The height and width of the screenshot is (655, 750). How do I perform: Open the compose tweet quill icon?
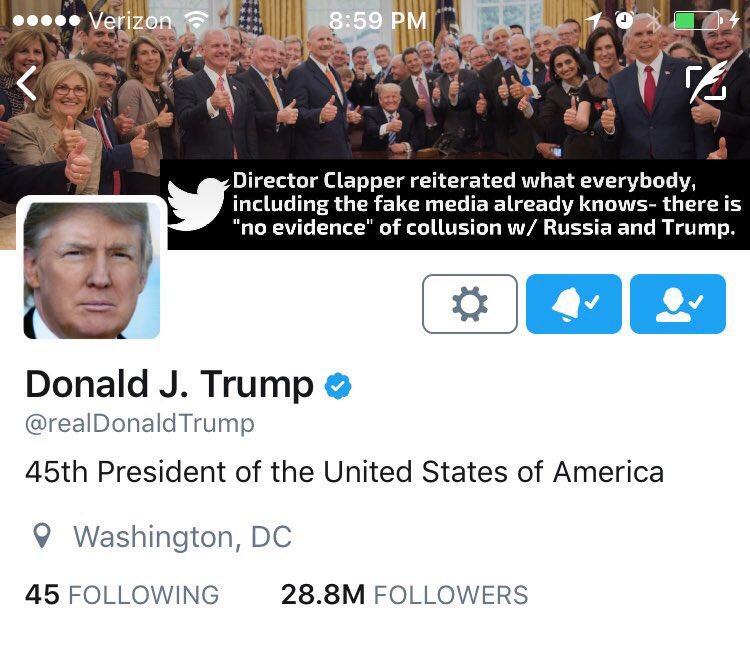tap(706, 81)
